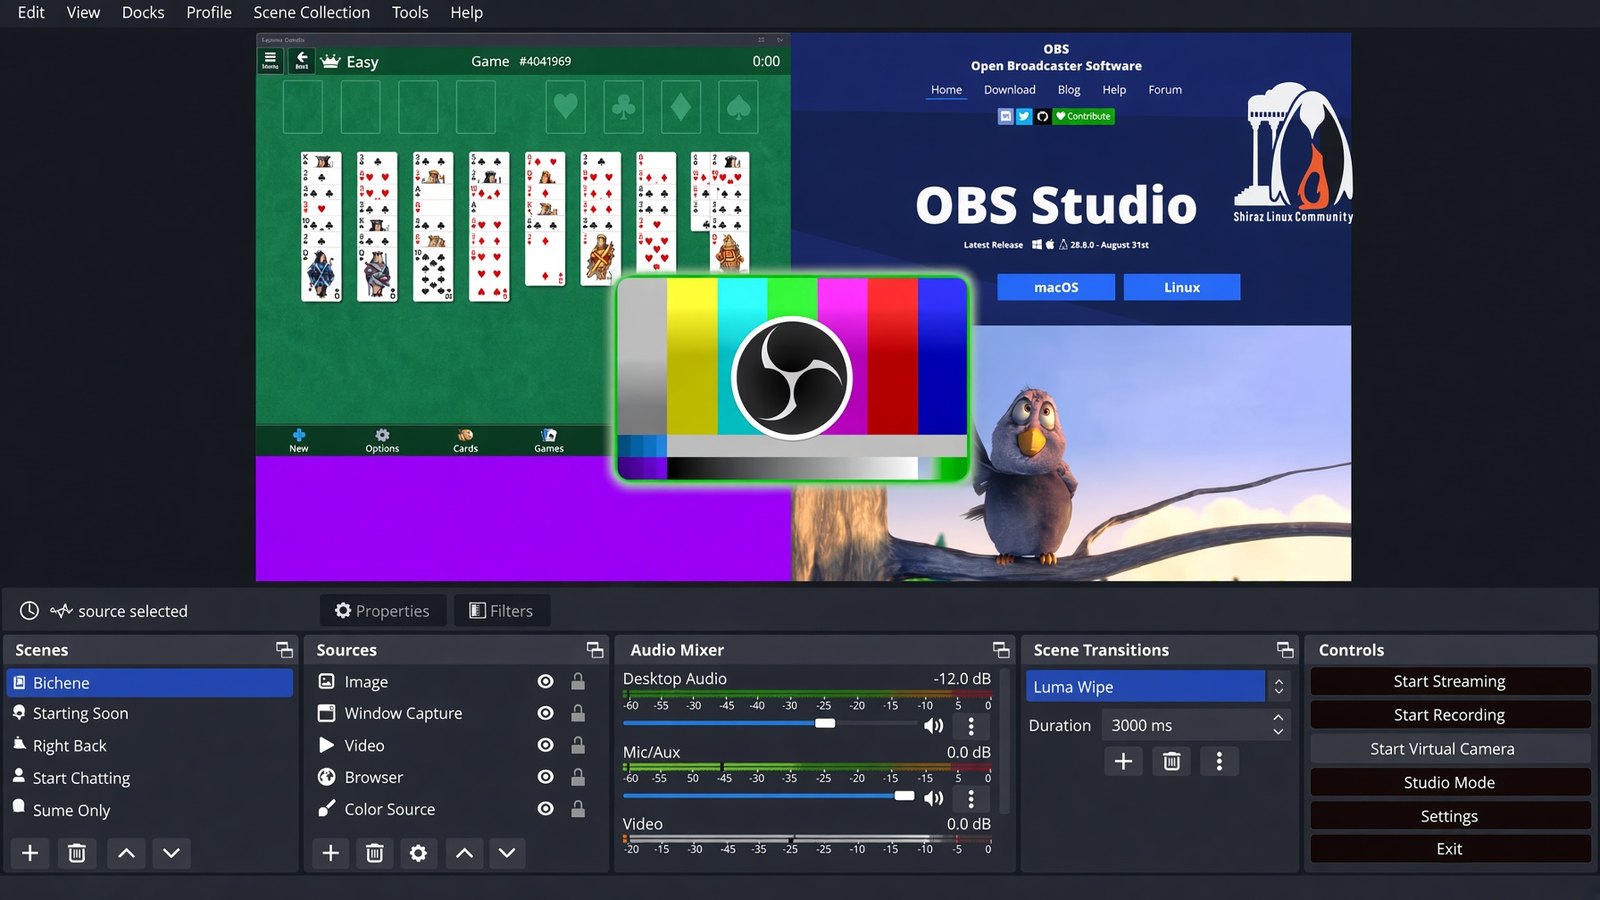Viewport: 1600px width, 900px height.
Task: Move scene down in Scenes list
Action: point(171,853)
